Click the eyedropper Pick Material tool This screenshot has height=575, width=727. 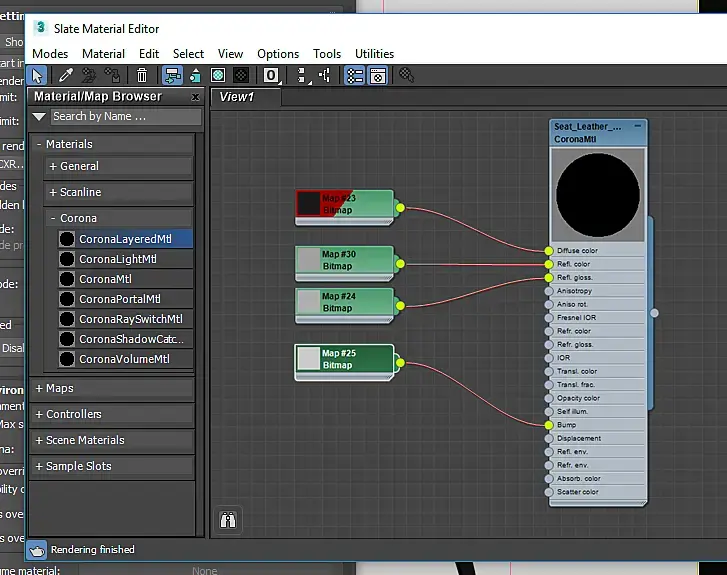(x=66, y=75)
